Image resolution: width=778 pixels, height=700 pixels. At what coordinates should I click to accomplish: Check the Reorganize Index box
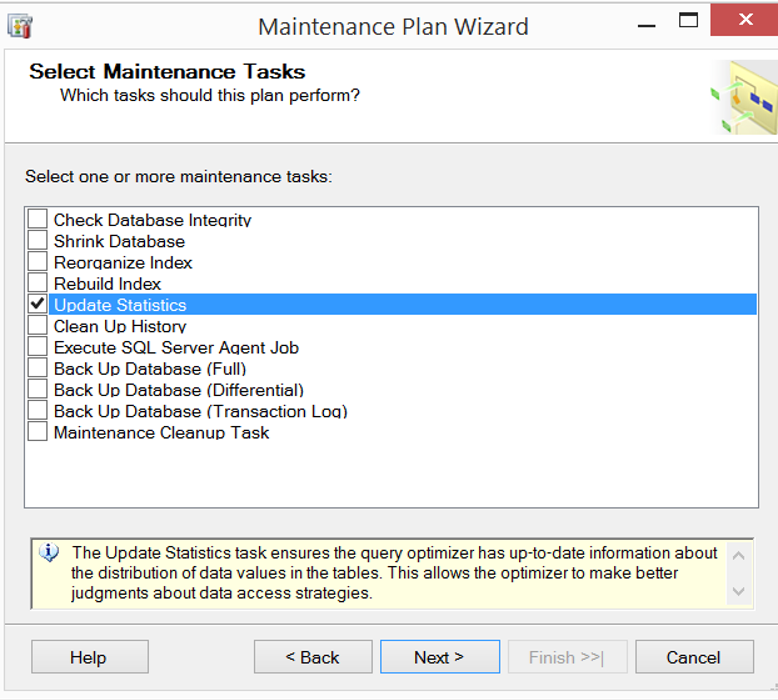click(x=37, y=261)
